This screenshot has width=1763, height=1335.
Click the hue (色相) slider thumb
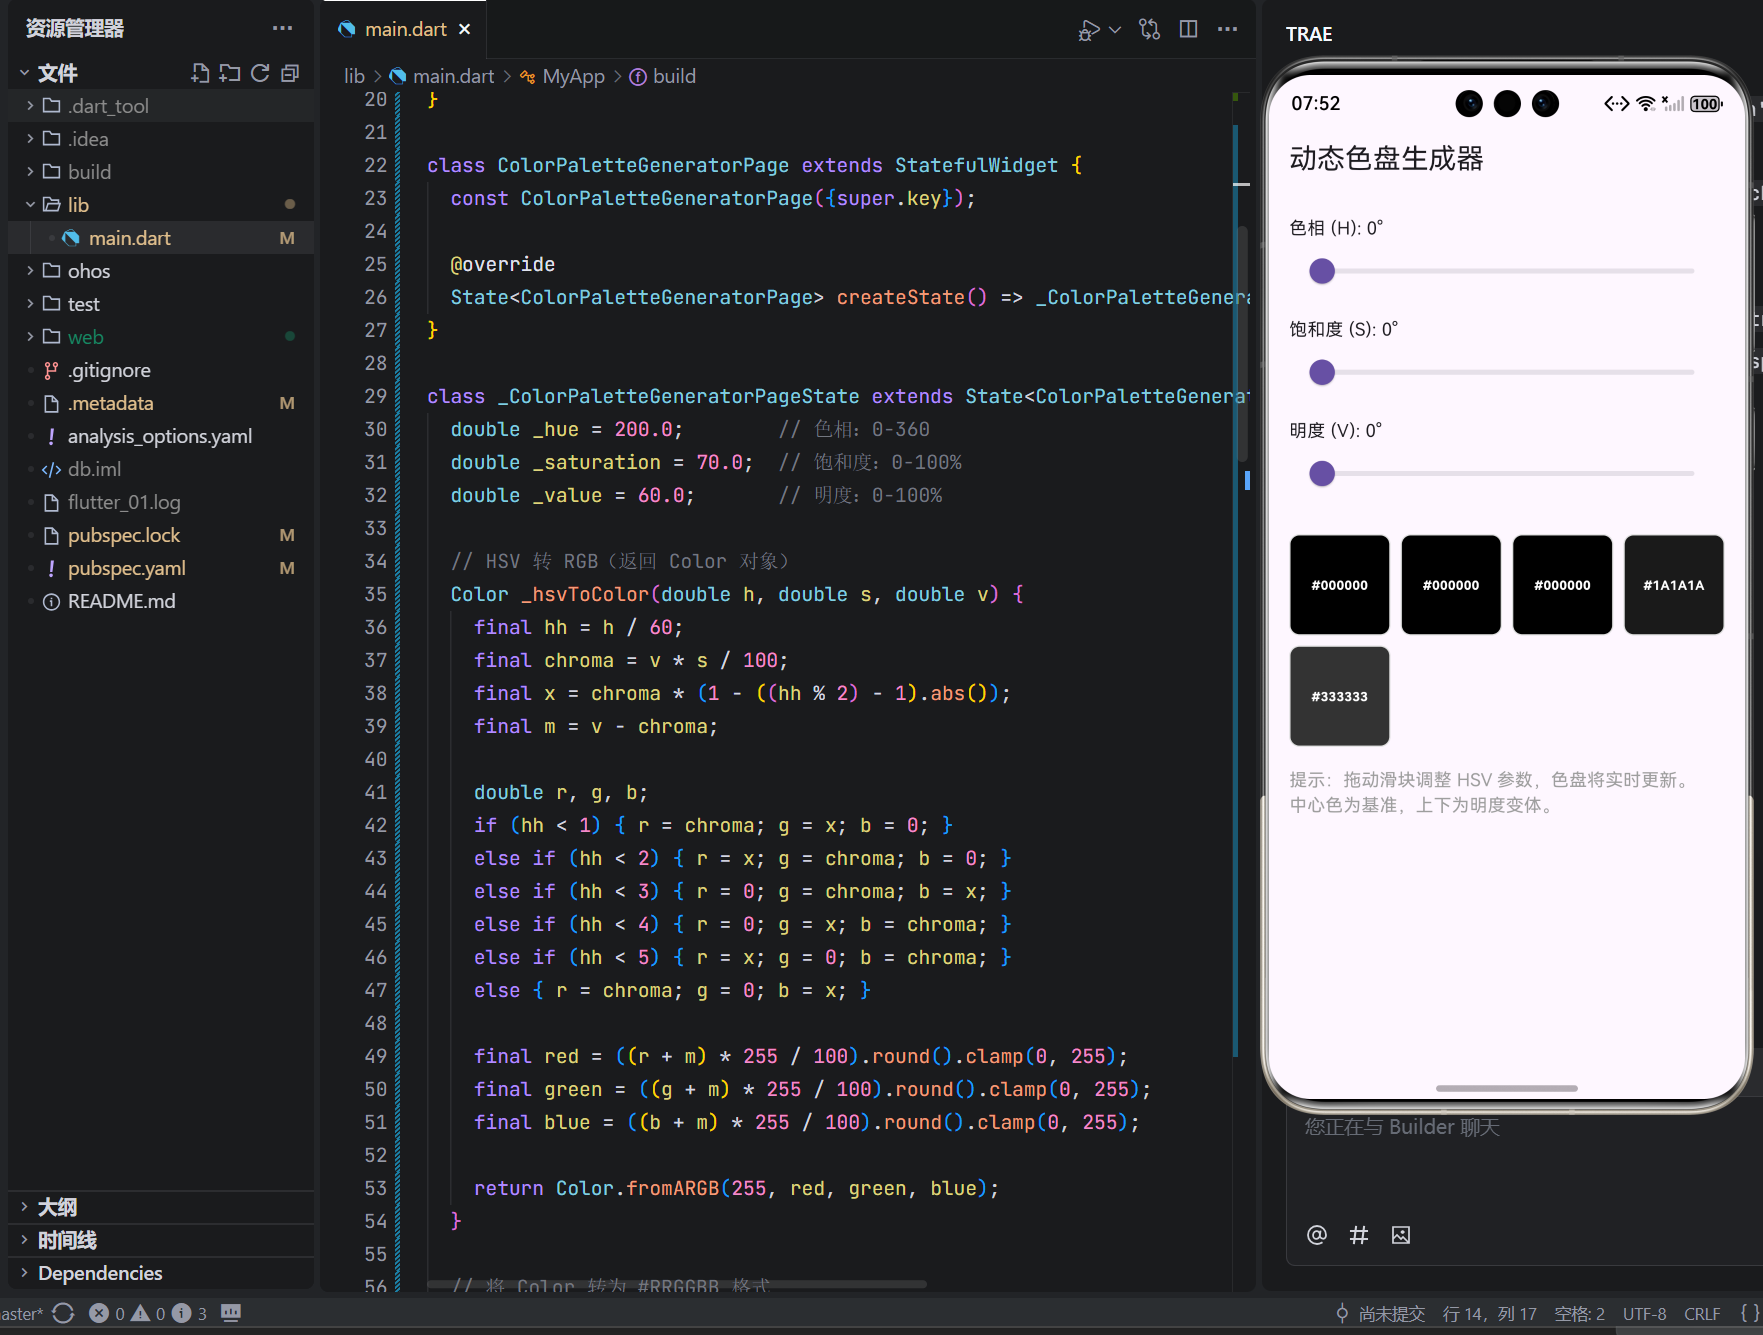tap(1322, 271)
